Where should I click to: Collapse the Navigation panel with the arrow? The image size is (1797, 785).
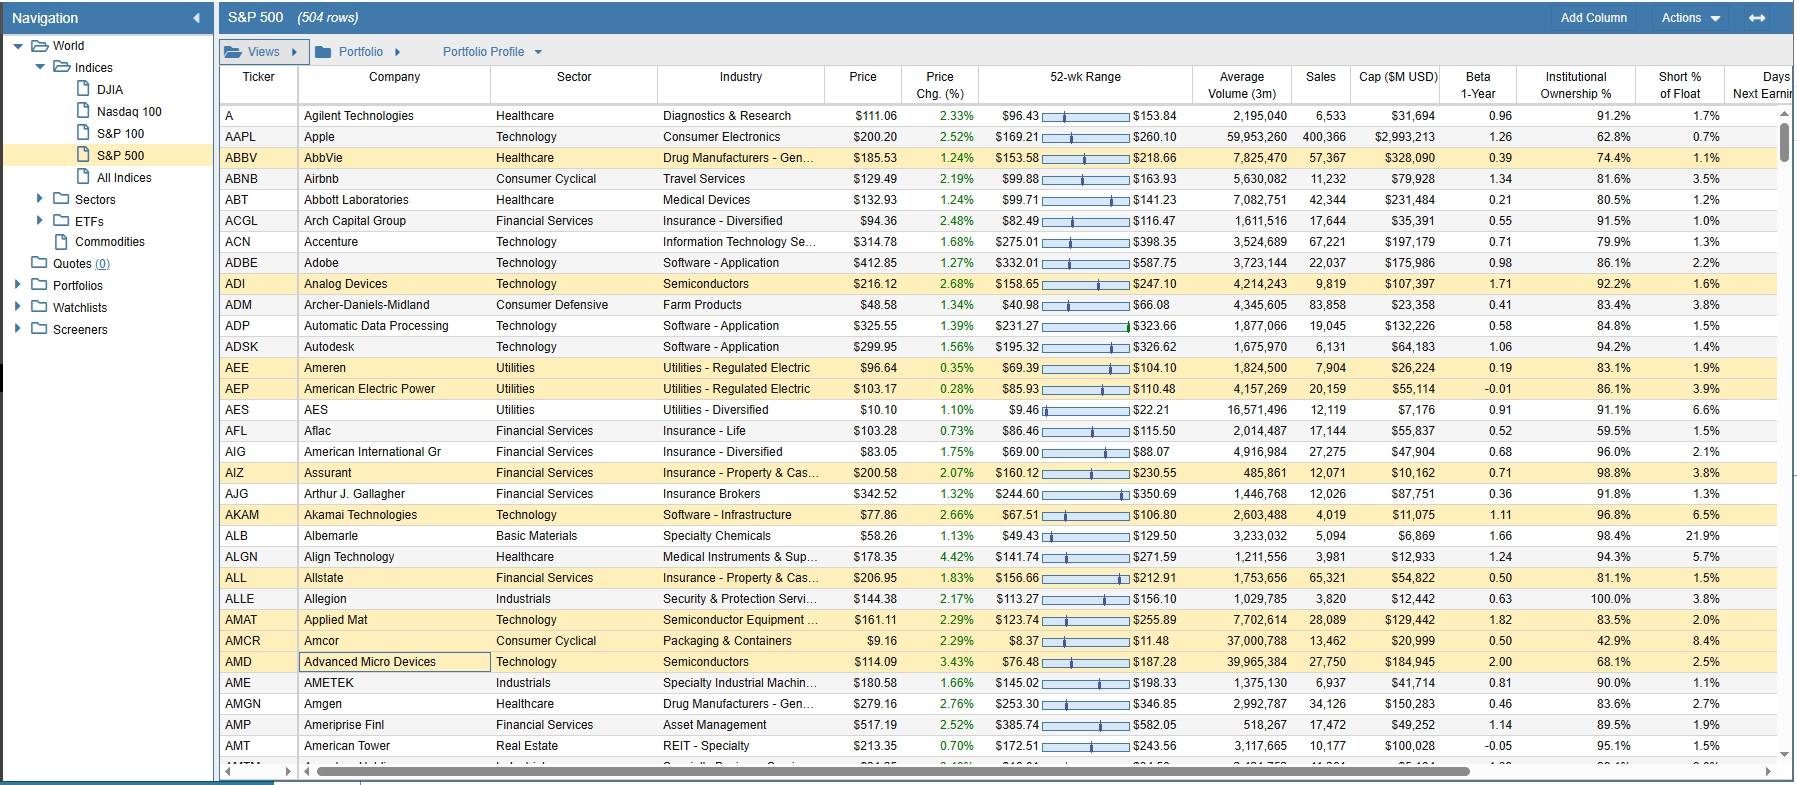(x=196, y=18)
